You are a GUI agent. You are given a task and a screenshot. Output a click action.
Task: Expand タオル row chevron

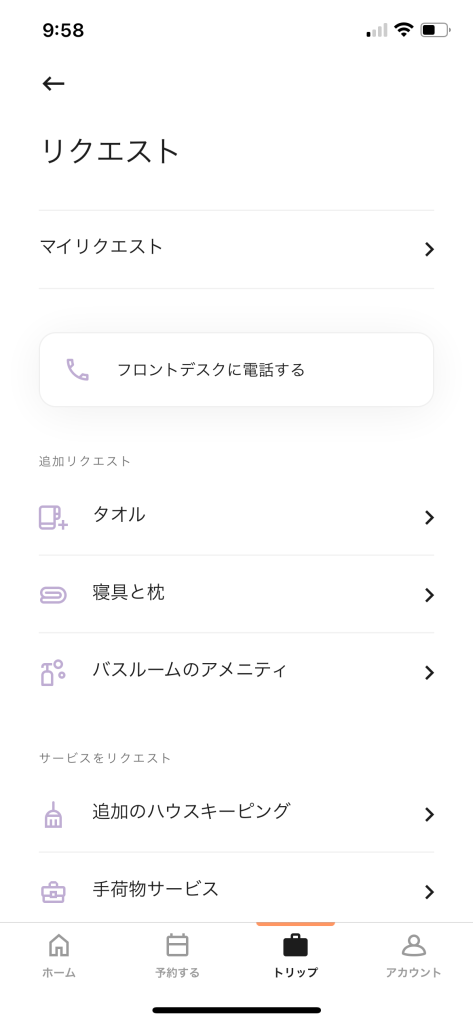point(429,517)
